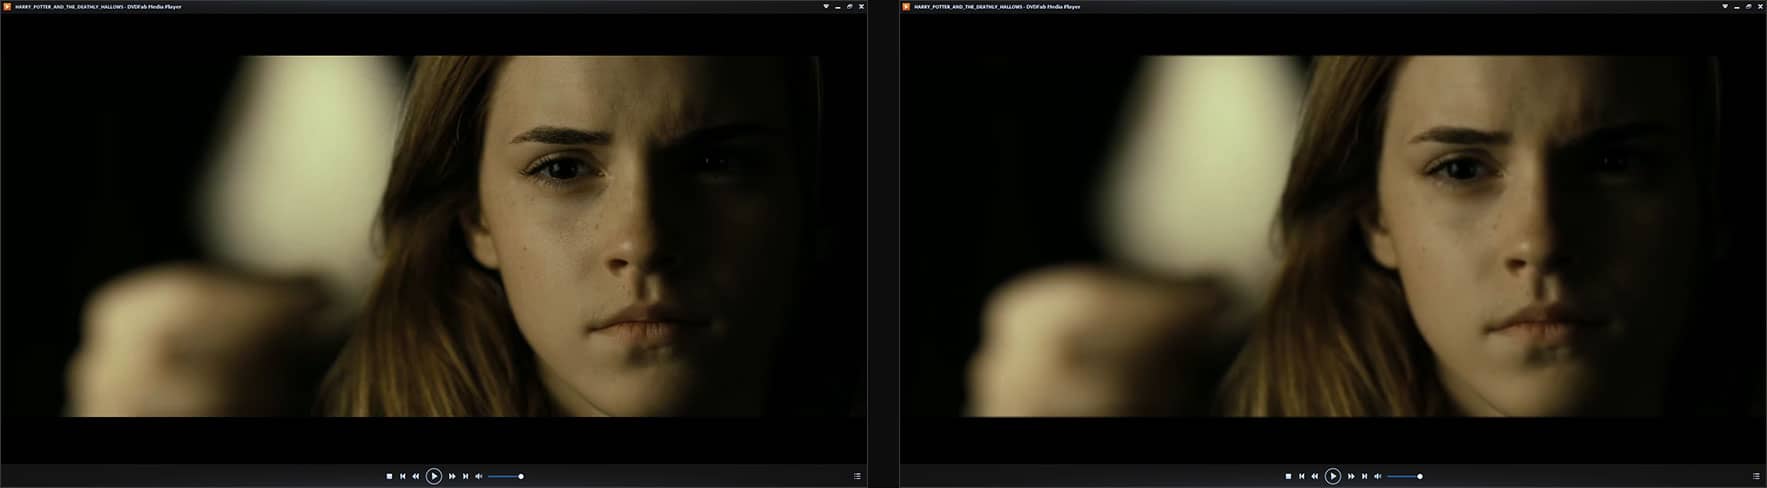Click the video frame in the left player
This screenshot has width=1767, height=488.
[x=433, y=236]
